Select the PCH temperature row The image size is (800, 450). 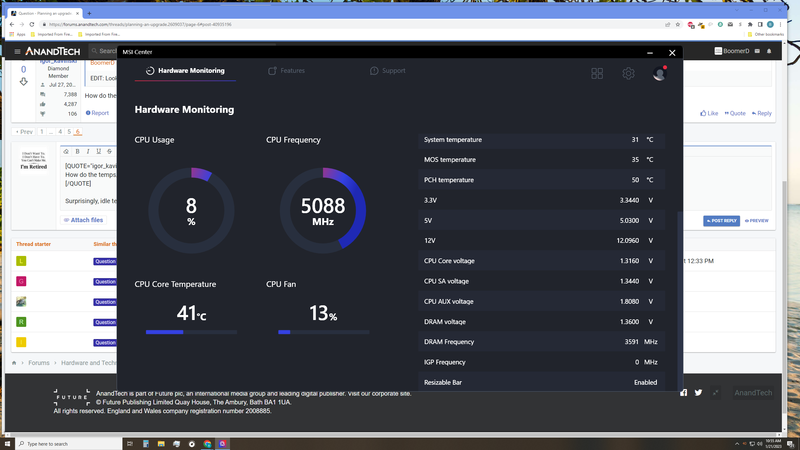541,180
